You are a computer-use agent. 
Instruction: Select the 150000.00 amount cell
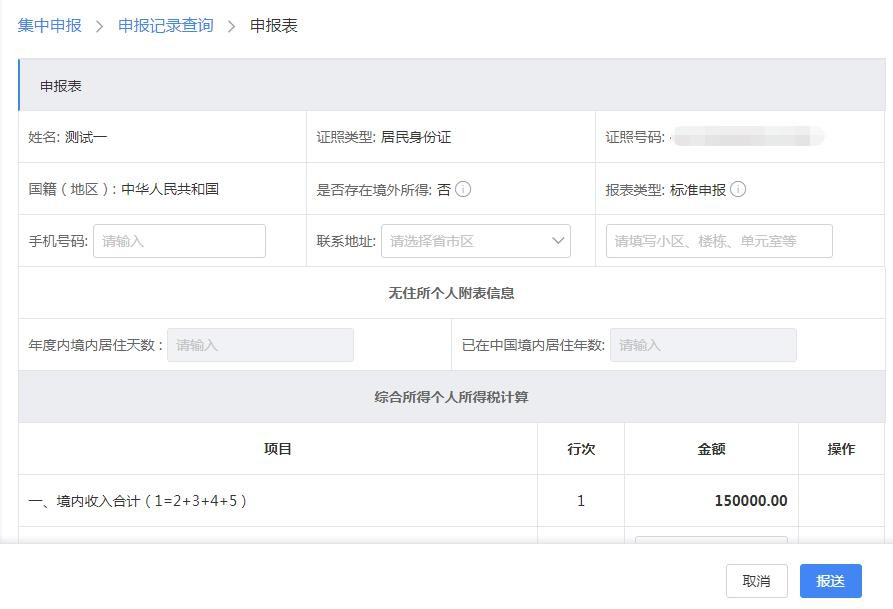750,501
